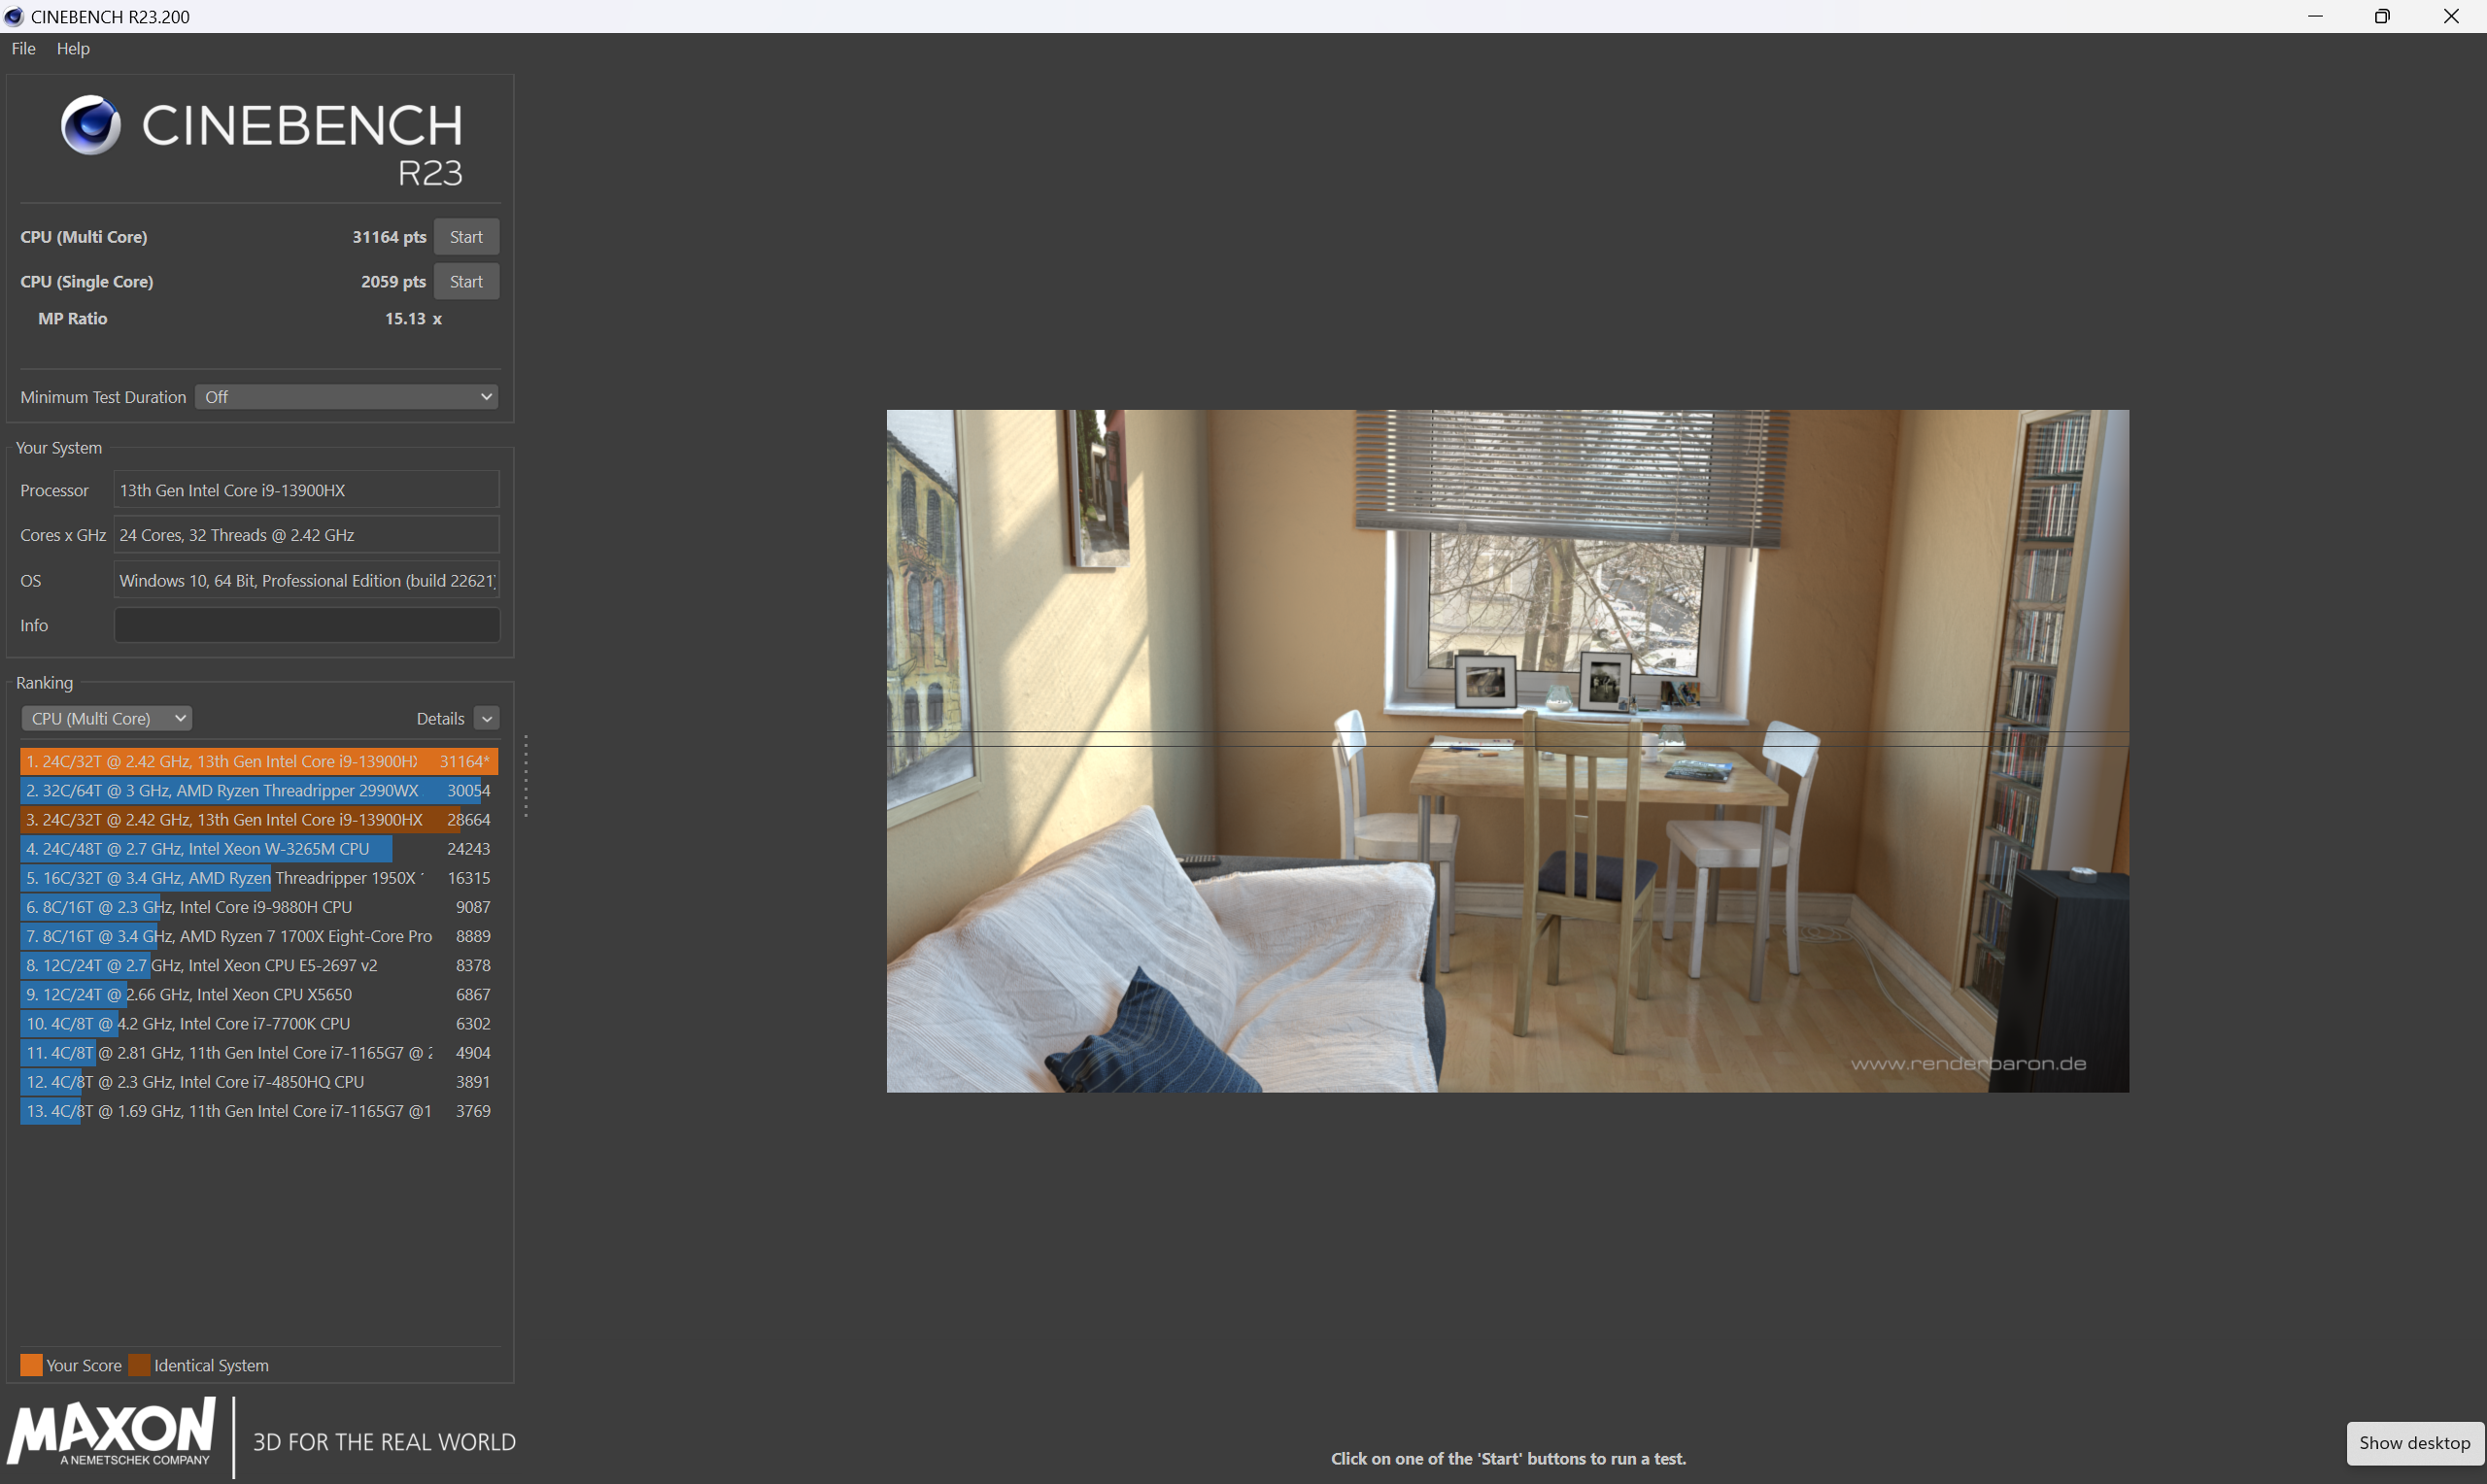2487x1484 pixels.
Task: Select ranking entry 3 scoring 28664
Action: coord(259,819)
